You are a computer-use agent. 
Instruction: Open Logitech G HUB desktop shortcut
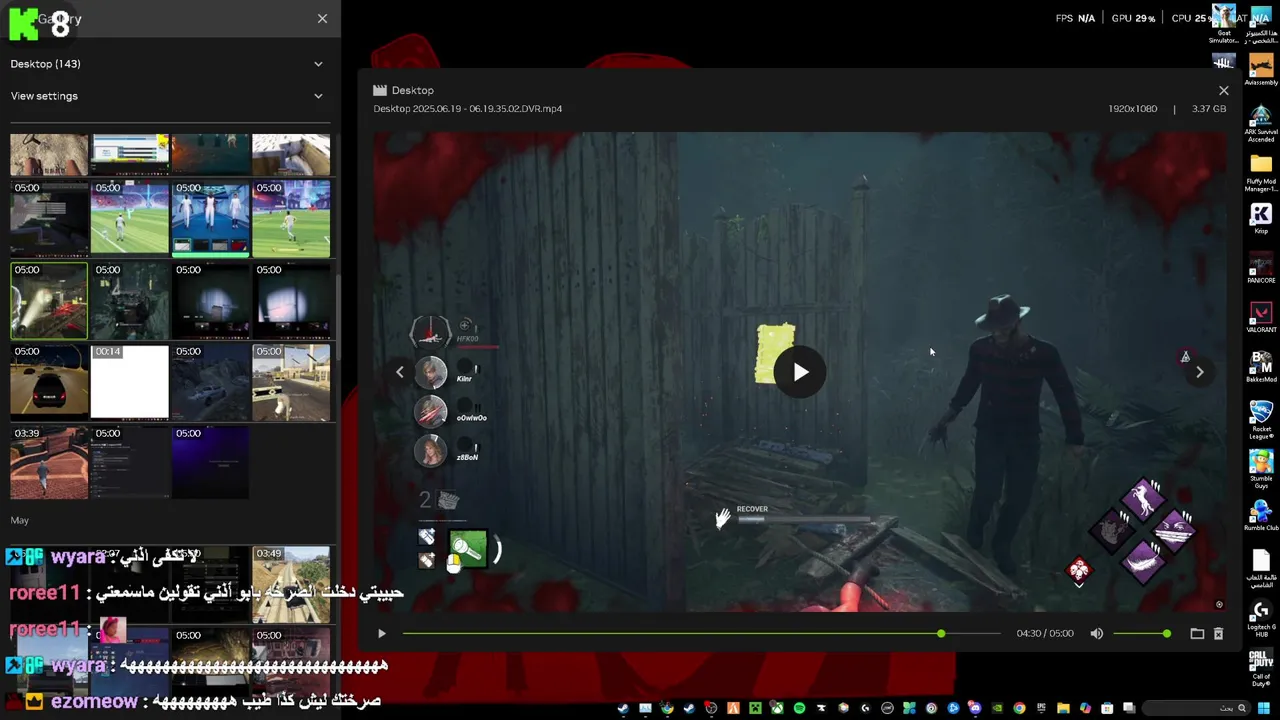click(x=1261, y=619)
